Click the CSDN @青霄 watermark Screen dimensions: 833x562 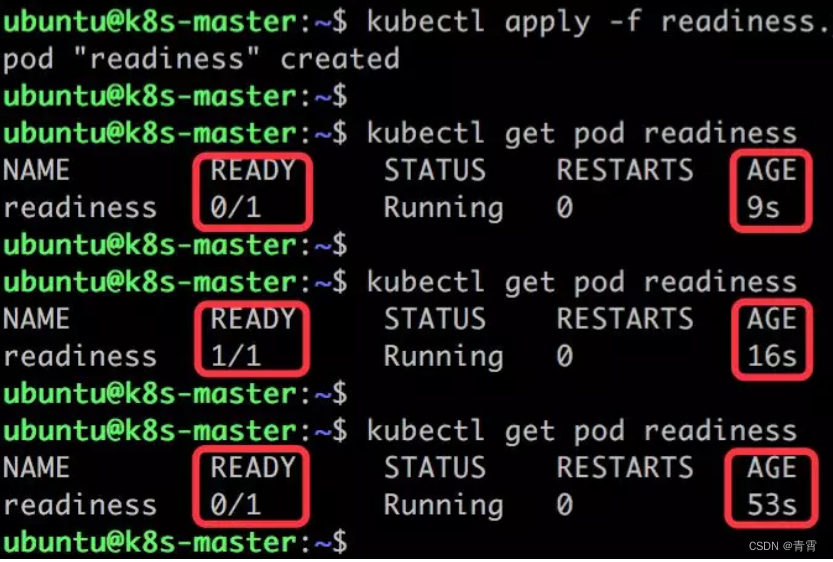pos(783,546)
